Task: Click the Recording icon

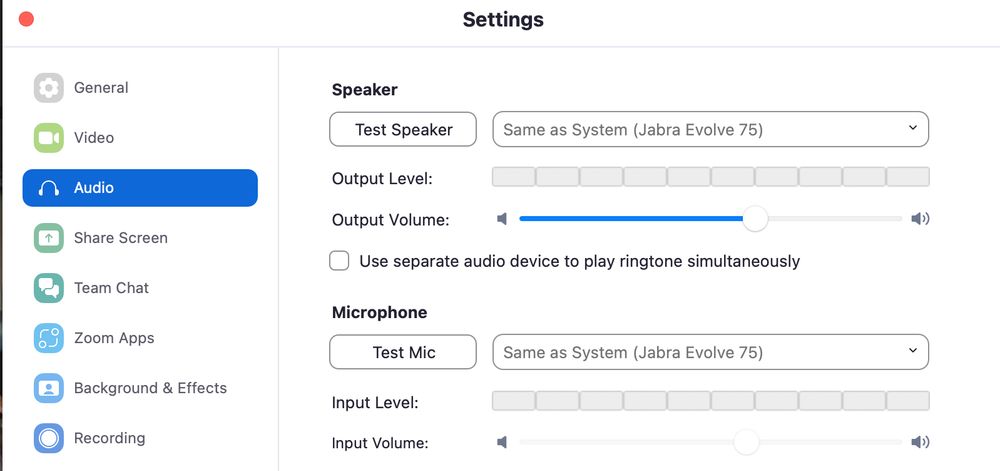Action: point(48,438)
